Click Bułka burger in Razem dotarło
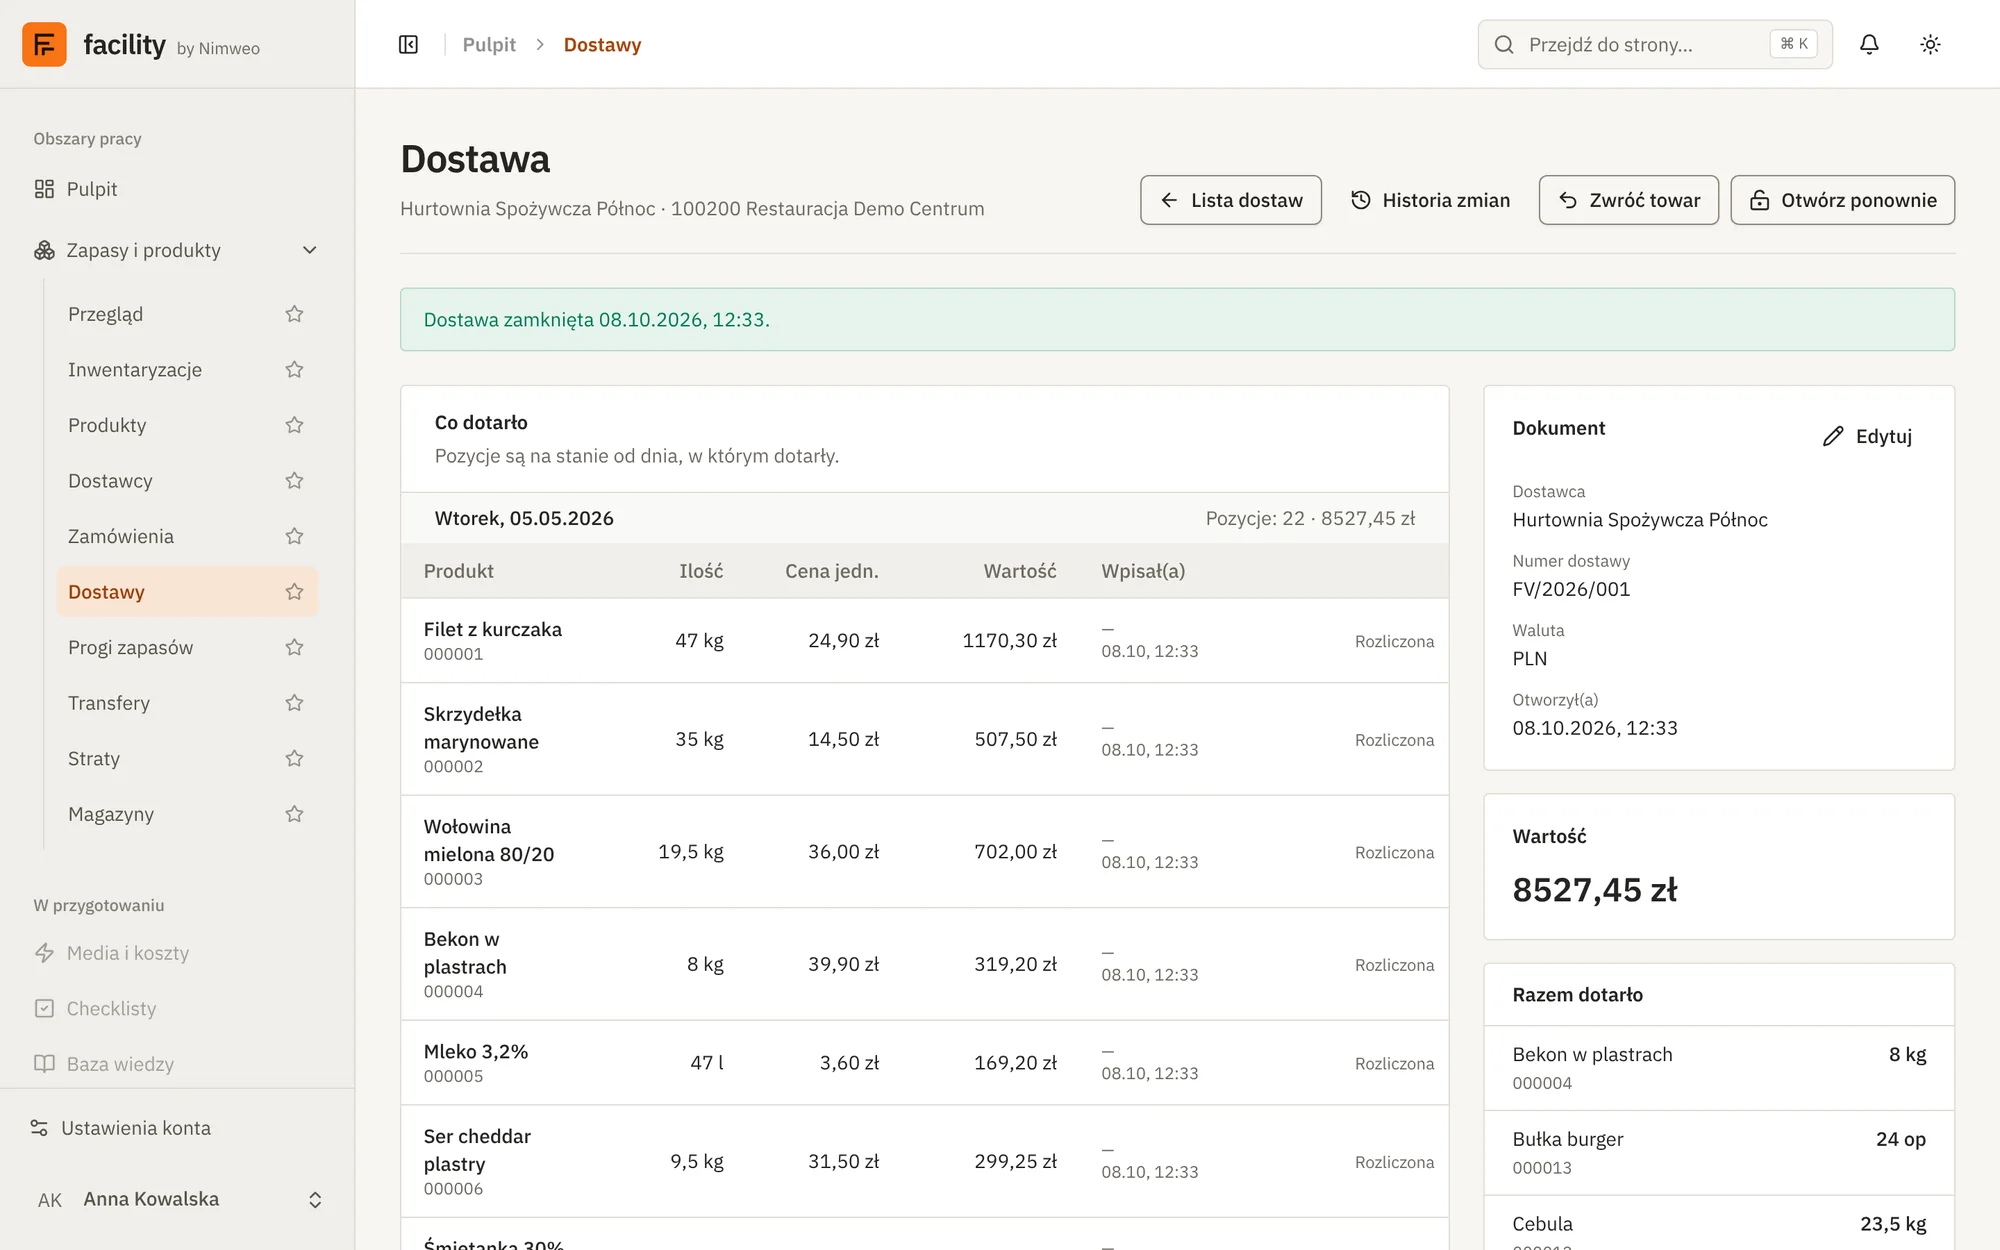The width and height of the screenshot is (2000, 1250). pyautogui.click(x=1567, y=1139)
